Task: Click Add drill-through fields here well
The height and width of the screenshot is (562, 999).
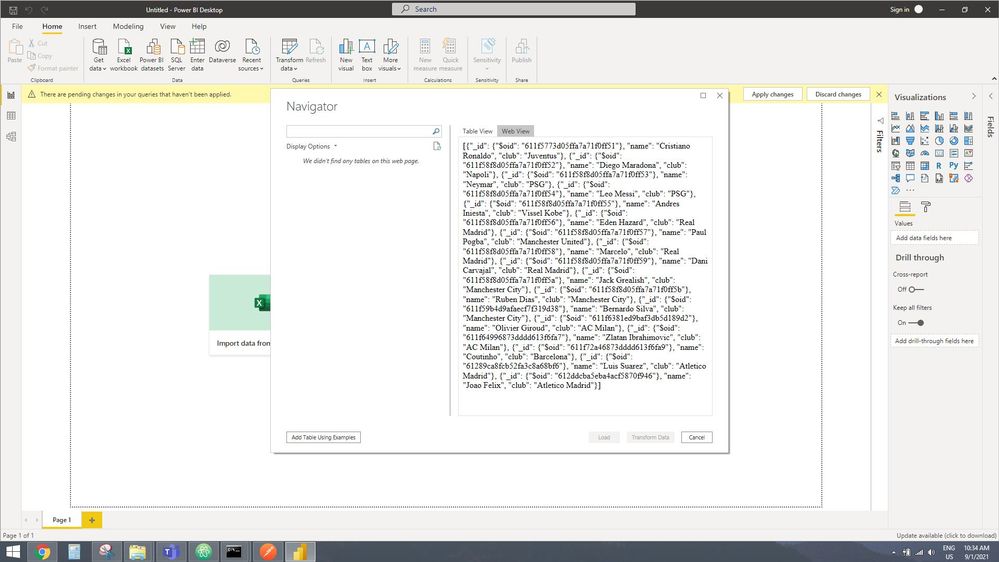Action: pyautogui.click(x=935, y=341)
